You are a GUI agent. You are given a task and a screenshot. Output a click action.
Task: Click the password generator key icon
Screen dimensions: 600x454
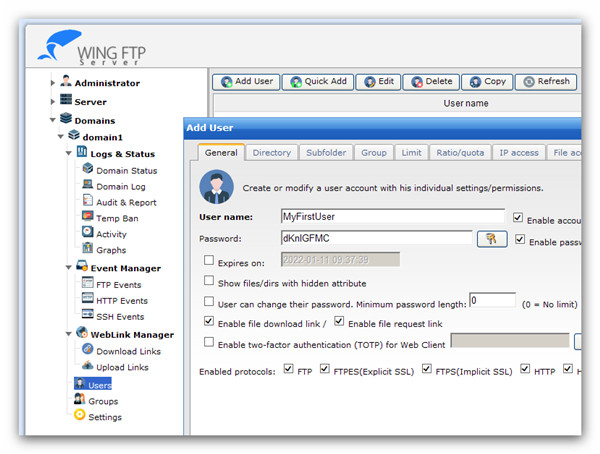point(491,238)
